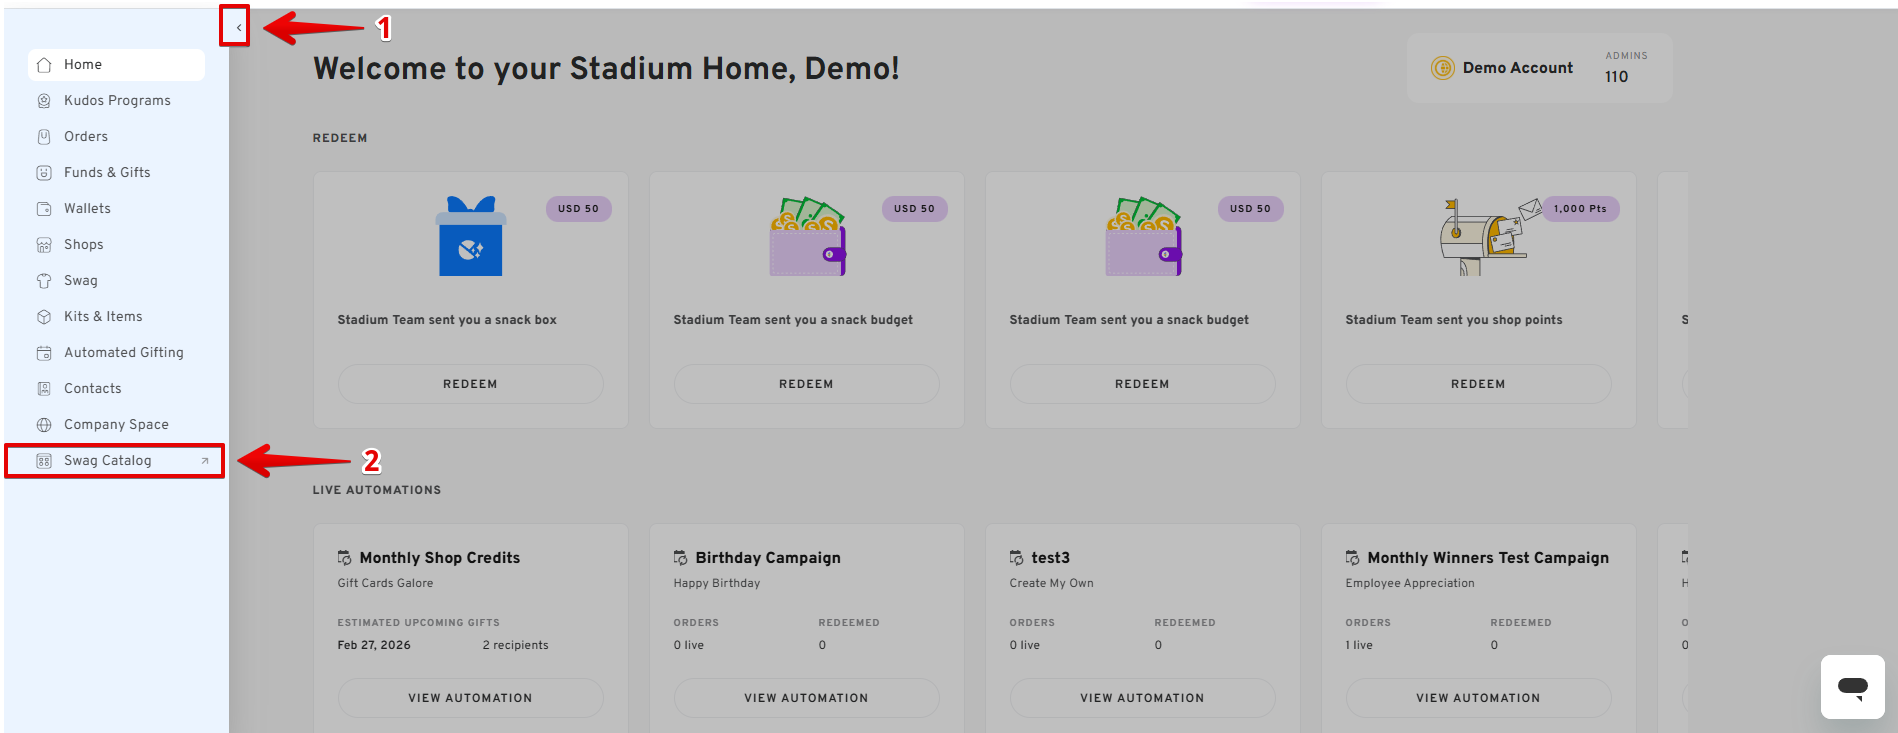This screenshot has height=733, width=1898.
Task: Navigate to Automated Gifting
Action: (123, 353)
